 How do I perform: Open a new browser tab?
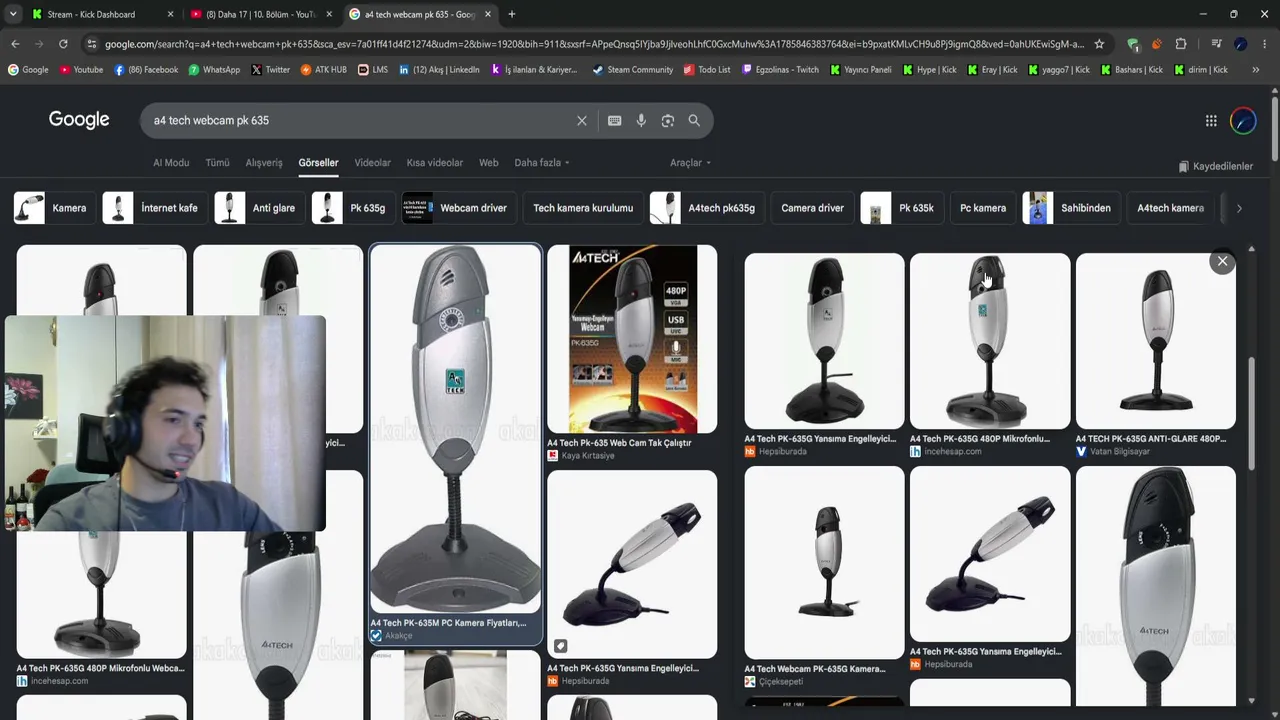(512, 14)
